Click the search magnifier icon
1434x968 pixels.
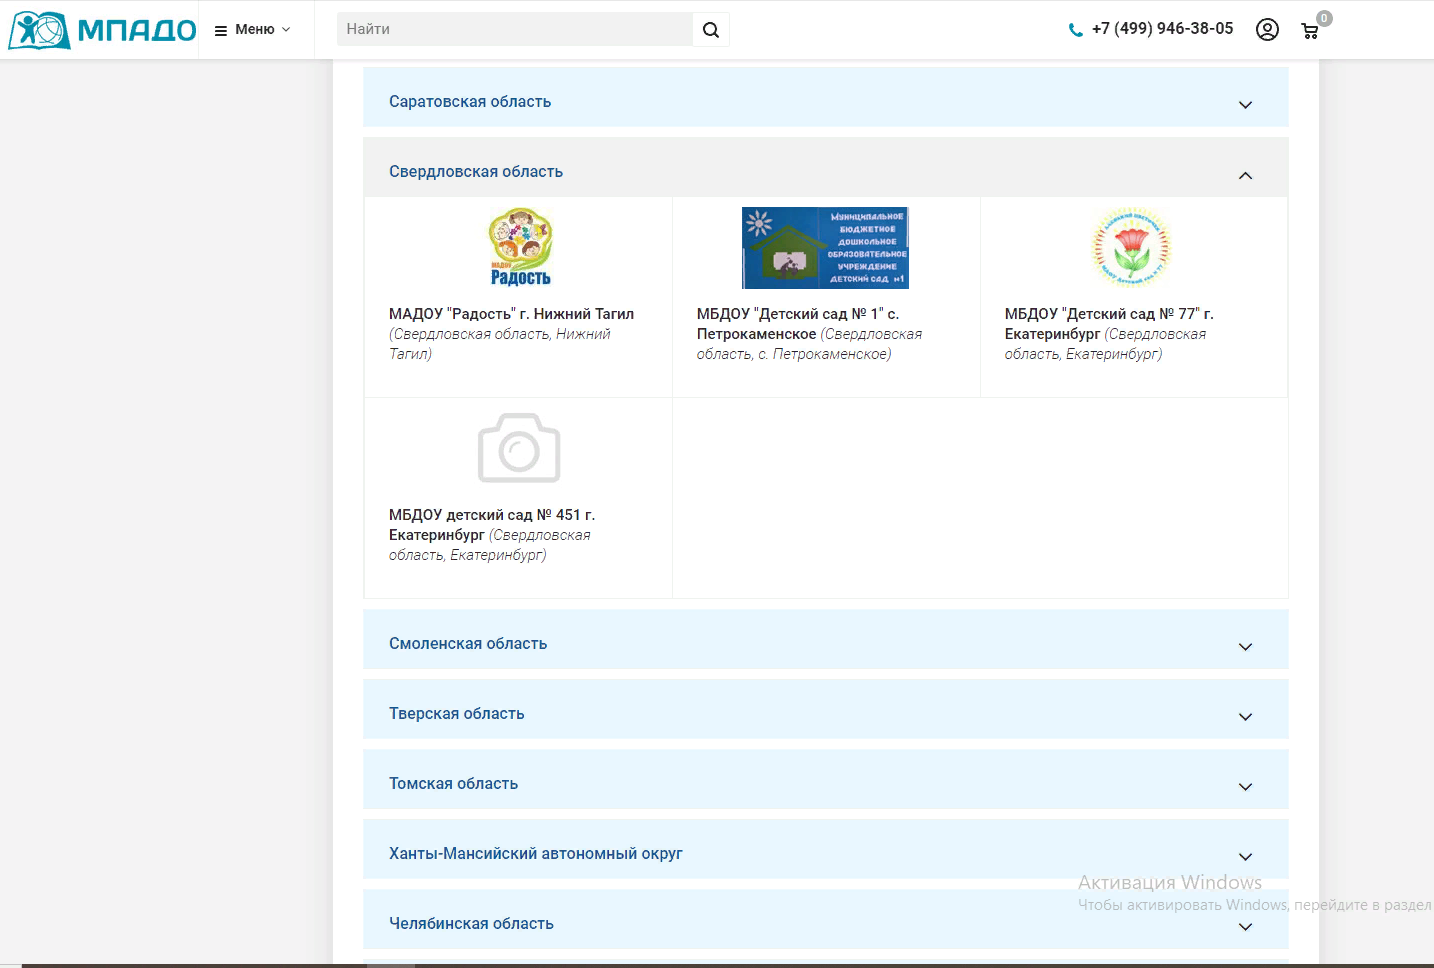[x=711, y=30]
